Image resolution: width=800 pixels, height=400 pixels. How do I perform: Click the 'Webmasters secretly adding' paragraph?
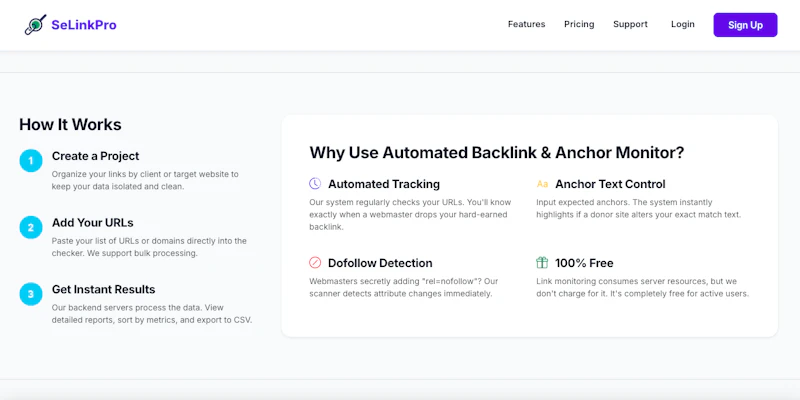coord(404,287)
